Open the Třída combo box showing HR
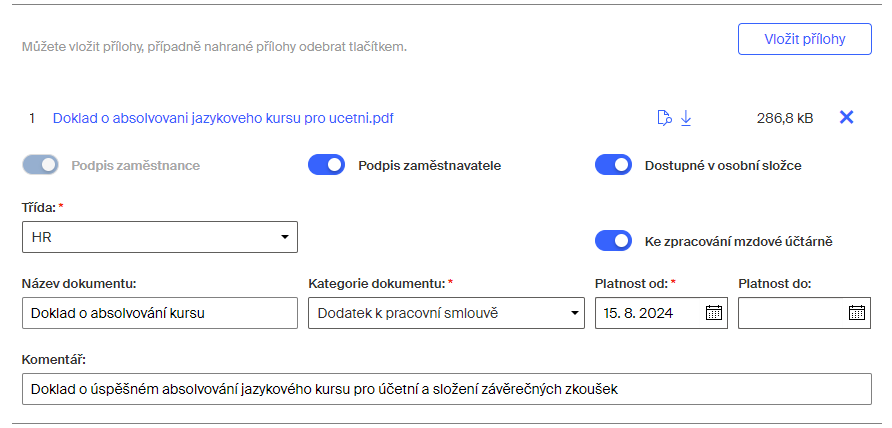The width and height of the screenshot is (892, 428). 160,237
